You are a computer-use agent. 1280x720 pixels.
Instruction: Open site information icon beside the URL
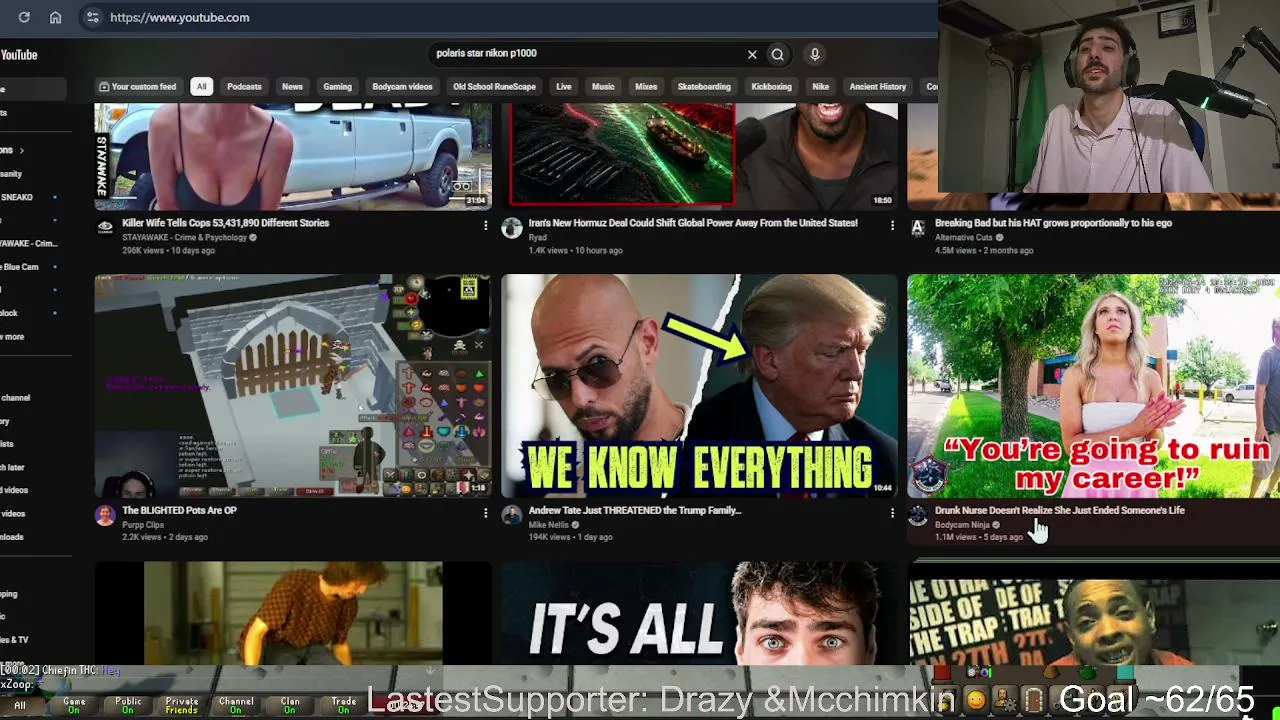click(x=93, y=17)
